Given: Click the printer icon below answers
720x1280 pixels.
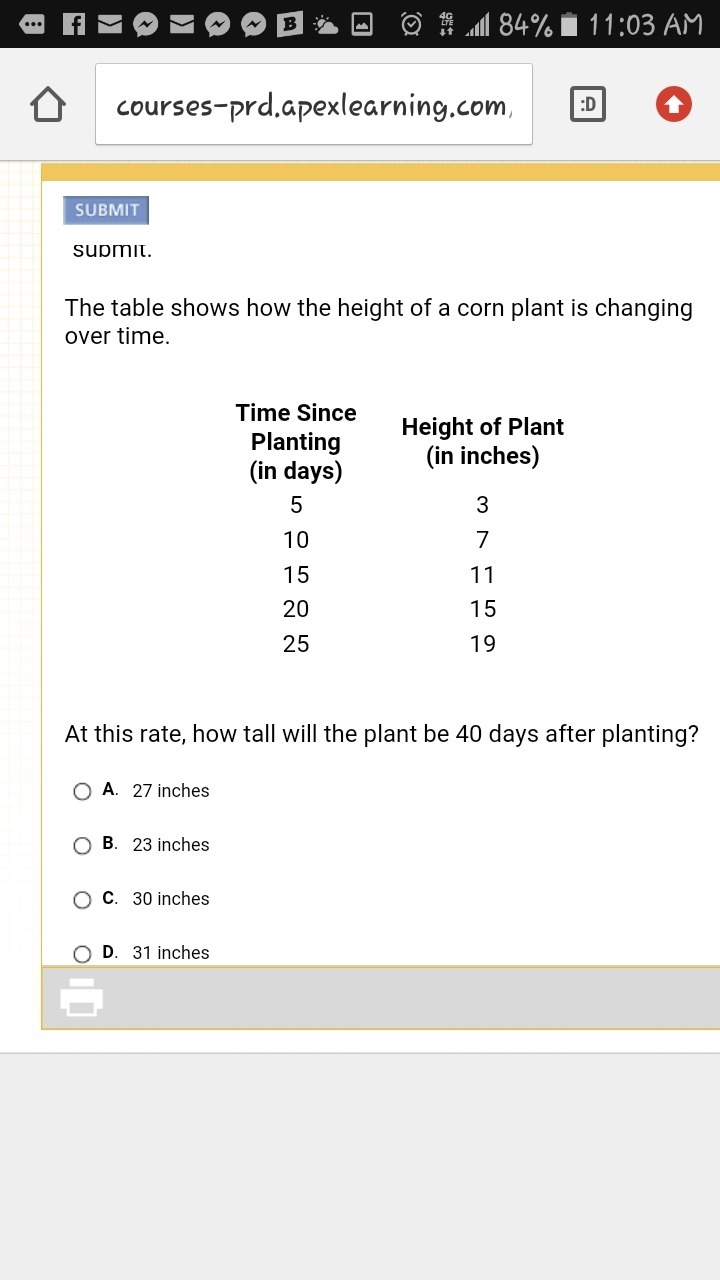Looking at the screenshot, I should click(x=82, y=997).
